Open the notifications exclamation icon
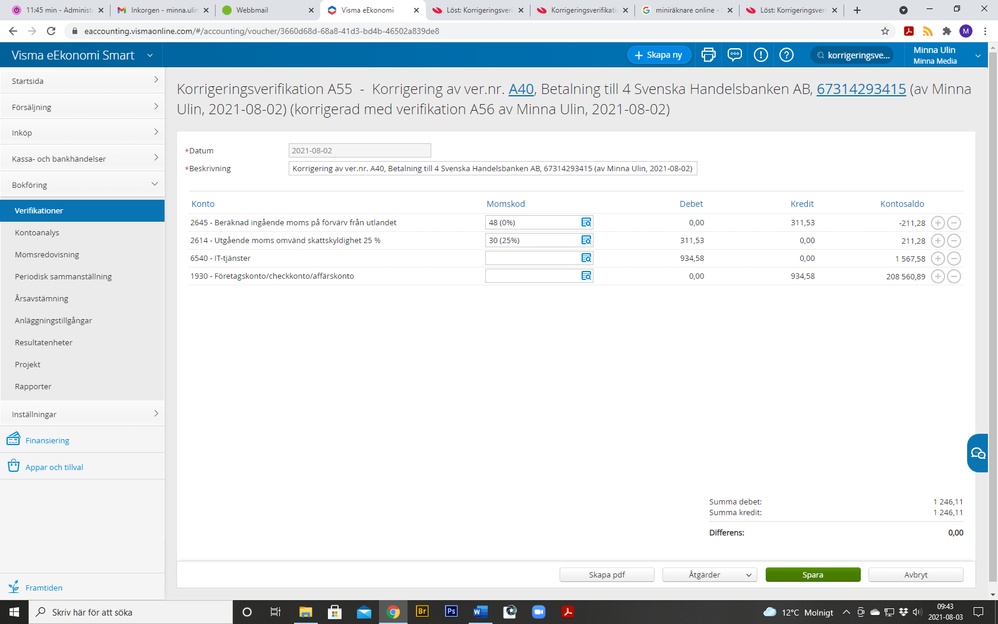Screen dimensions: 998x624 [x=761, y=55]
